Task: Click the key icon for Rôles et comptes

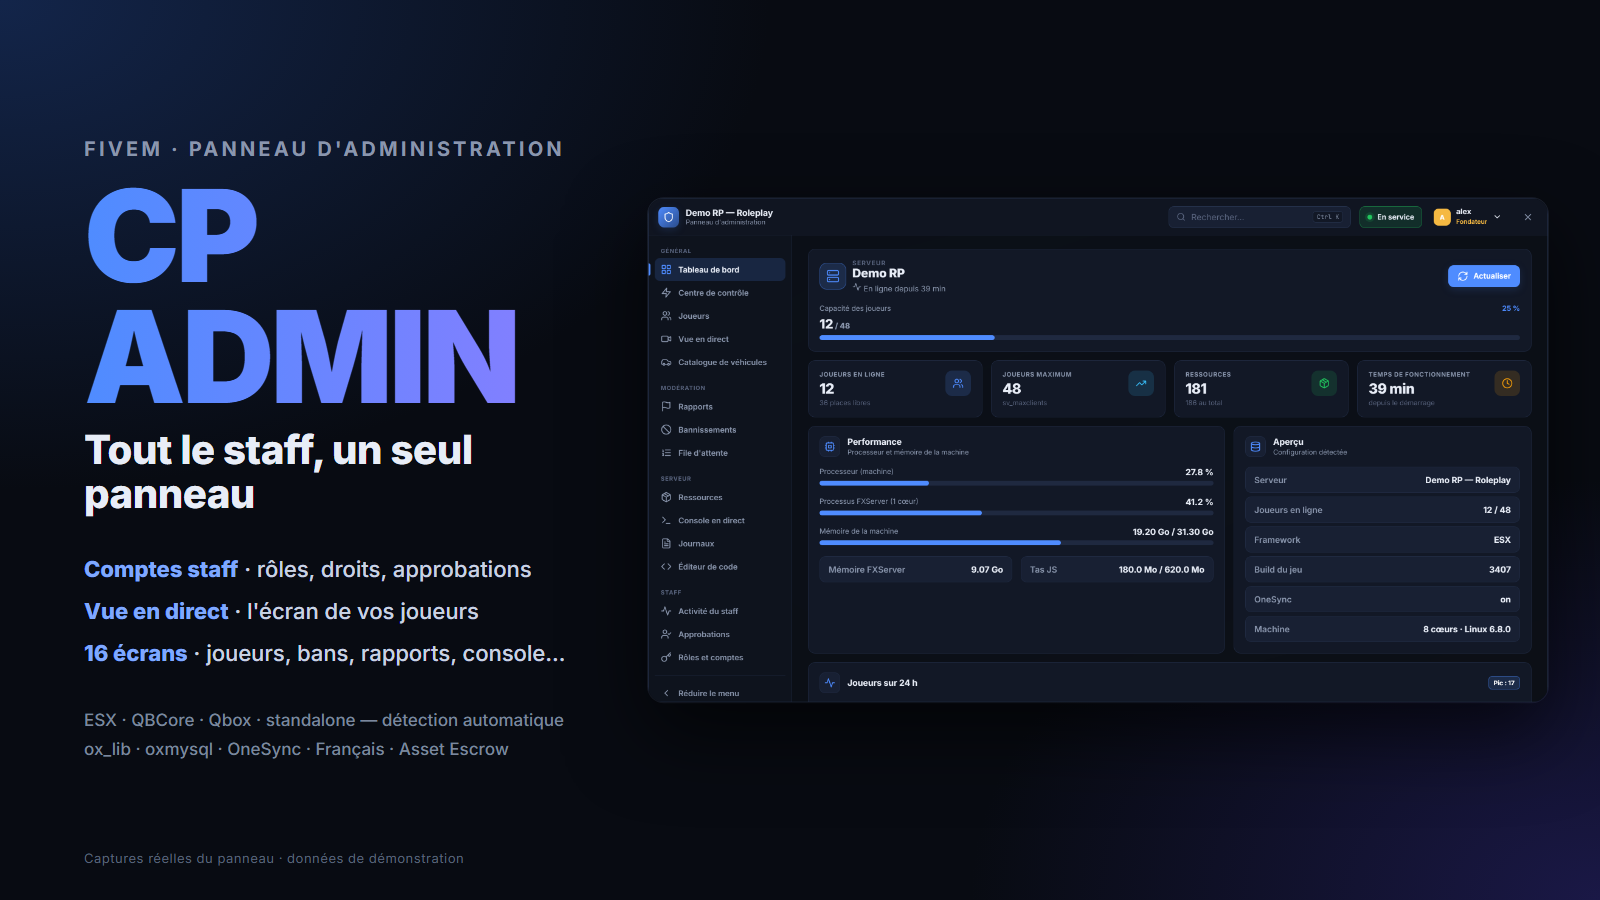Action: [x=666, y=658]
